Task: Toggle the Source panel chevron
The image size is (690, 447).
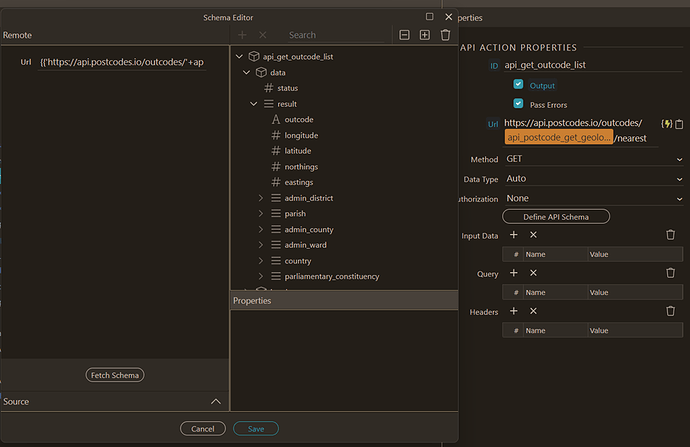Action: point(216,401)
